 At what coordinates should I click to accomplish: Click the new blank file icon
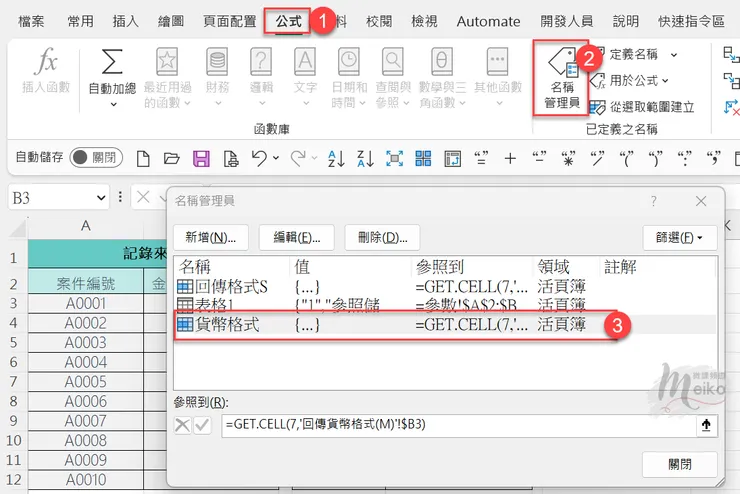pyautogui.click(x=143, y=159)
